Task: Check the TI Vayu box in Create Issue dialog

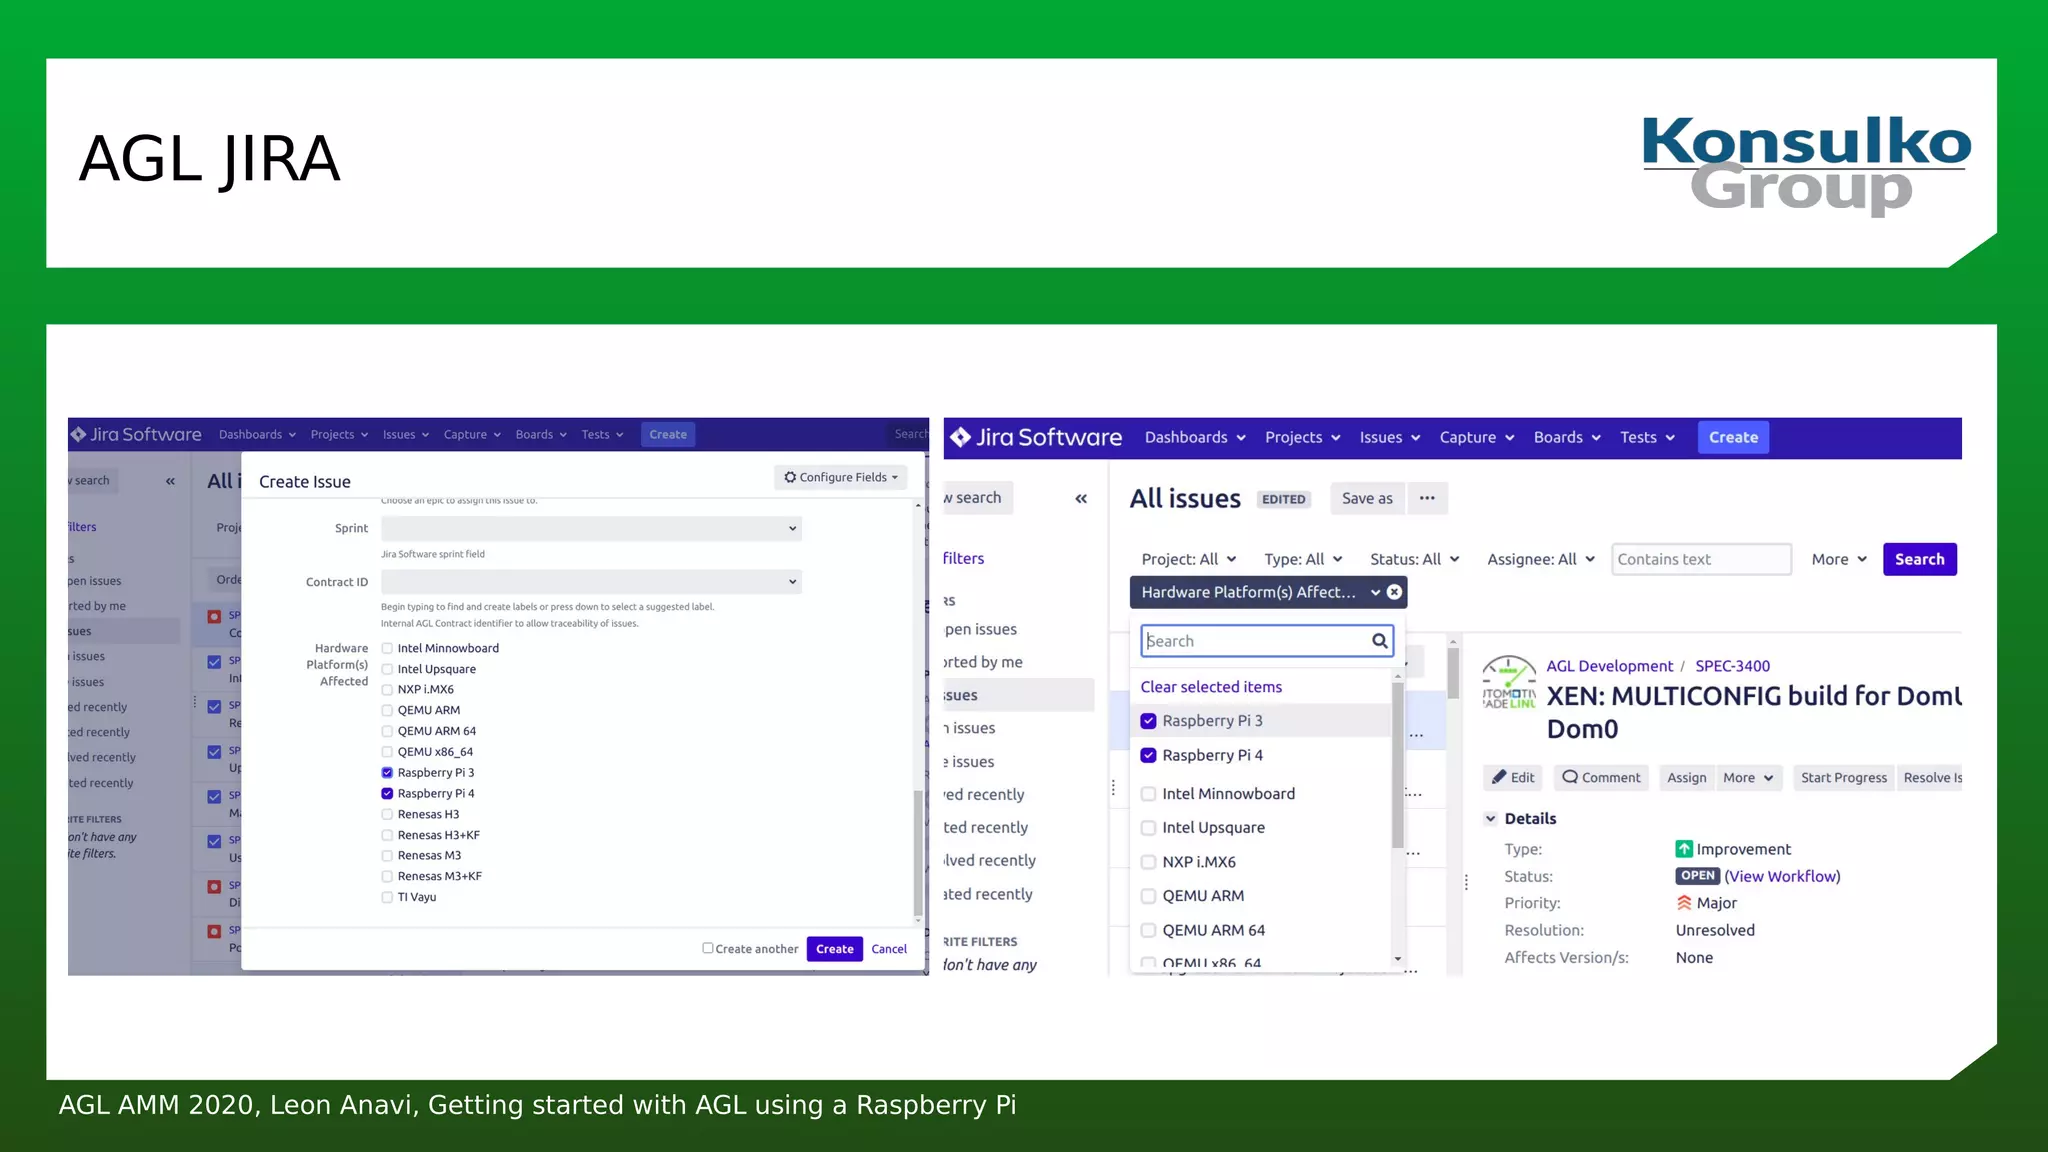Action: [x=387, y=897]
